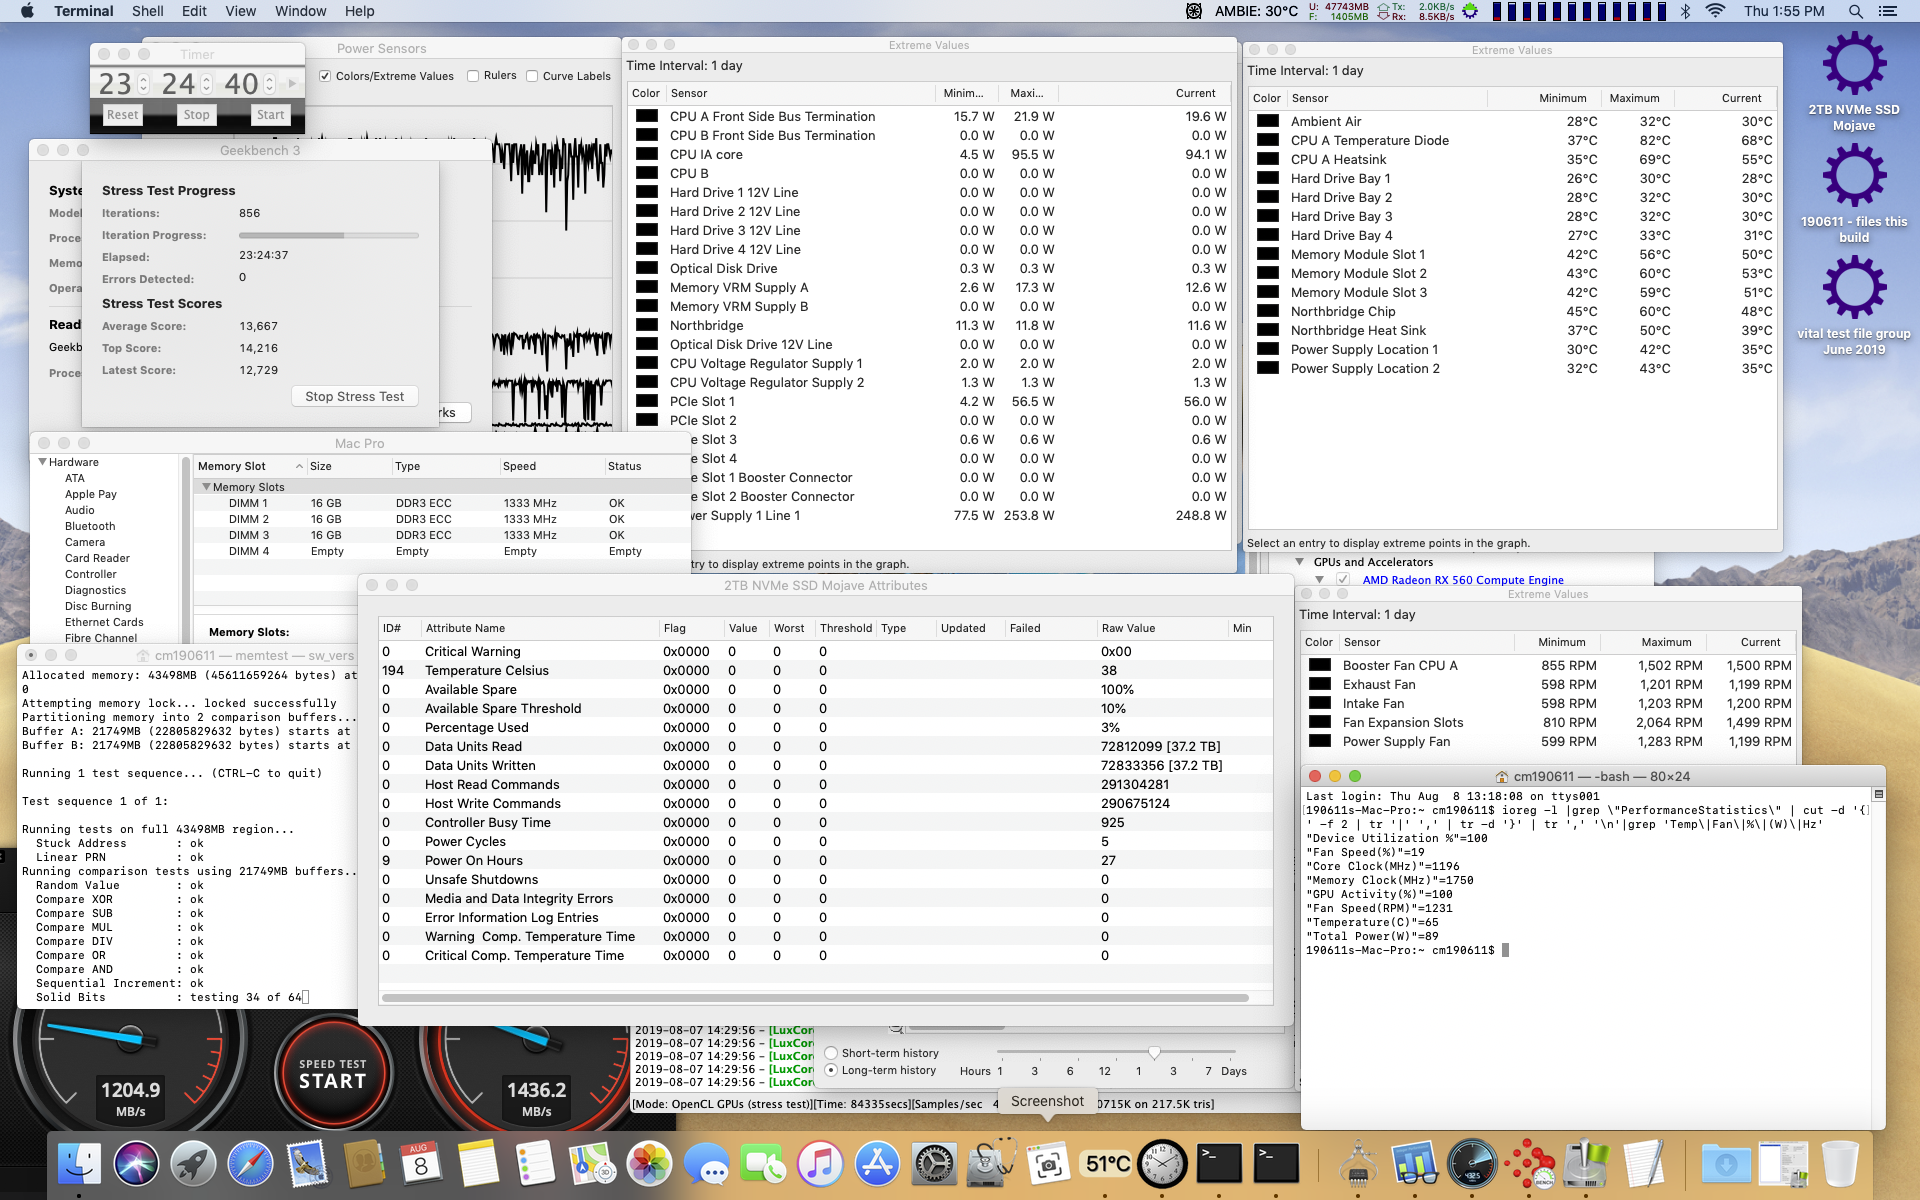
Task: Open the analog clock app in Dock
Action: coord(1162,1164)
